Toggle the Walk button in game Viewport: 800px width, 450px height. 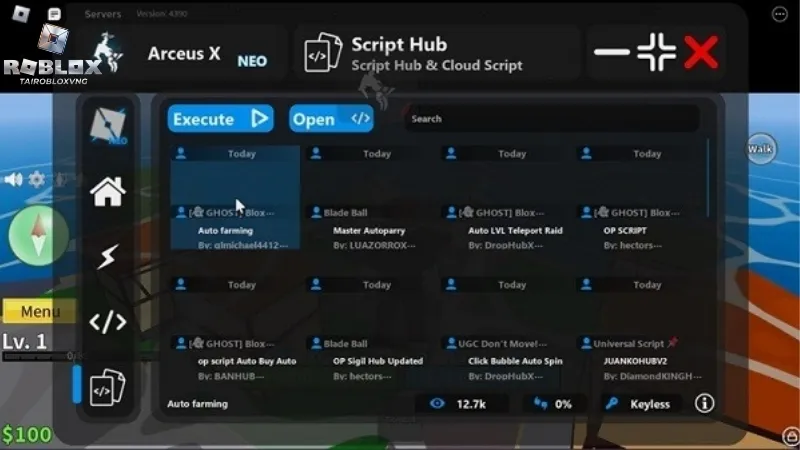[760, 149]
